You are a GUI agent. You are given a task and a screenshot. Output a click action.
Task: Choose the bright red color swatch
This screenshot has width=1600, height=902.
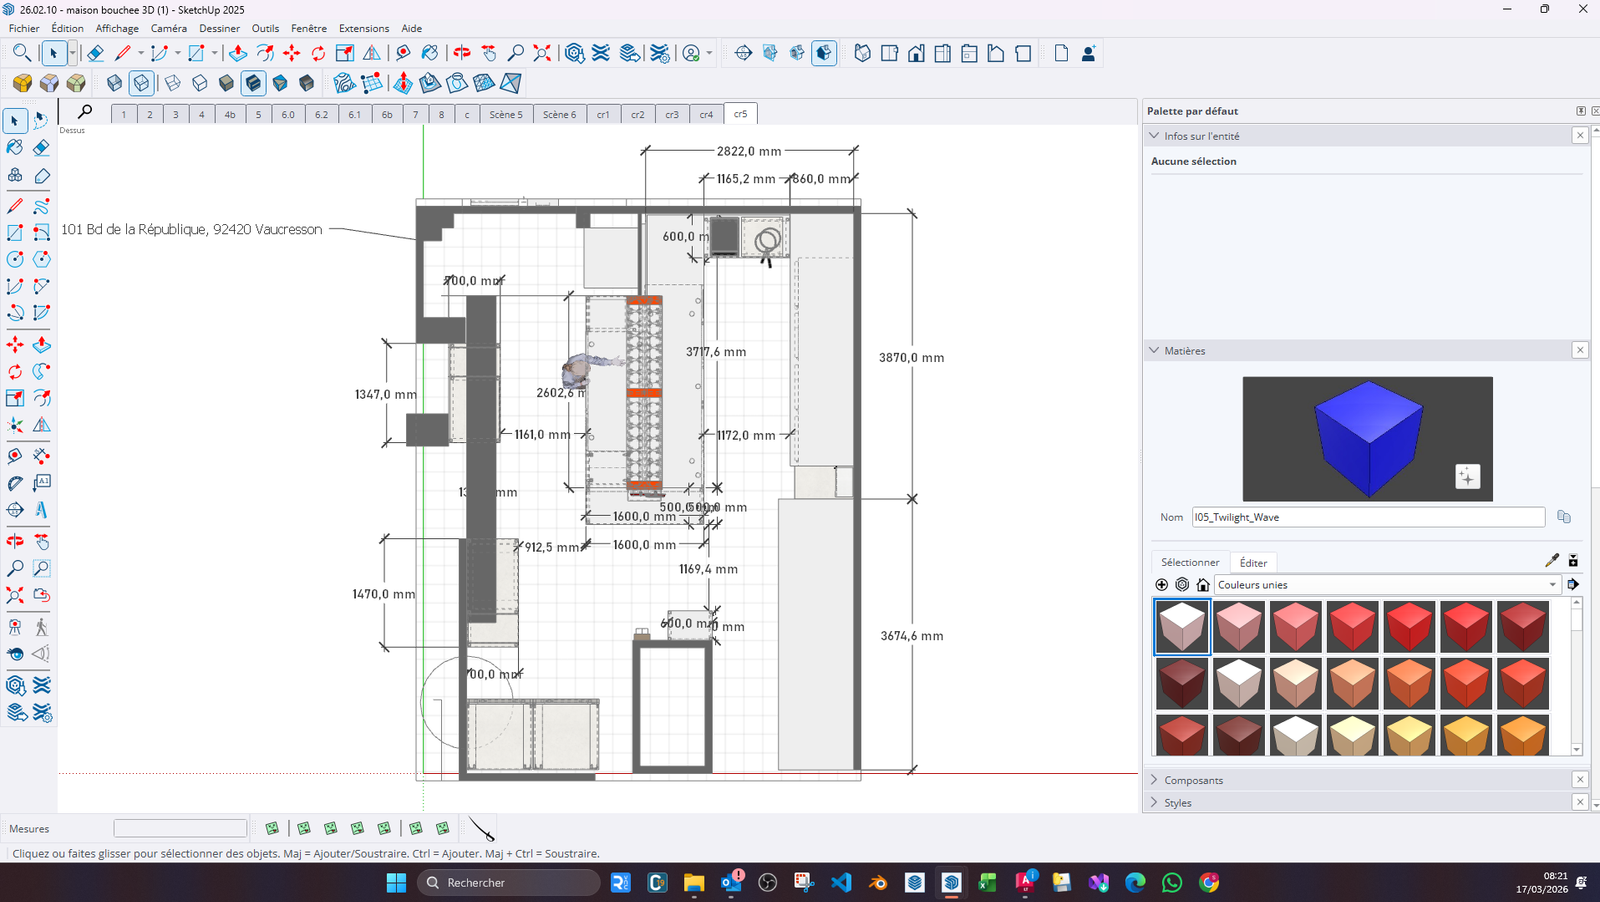(1410, 627)
